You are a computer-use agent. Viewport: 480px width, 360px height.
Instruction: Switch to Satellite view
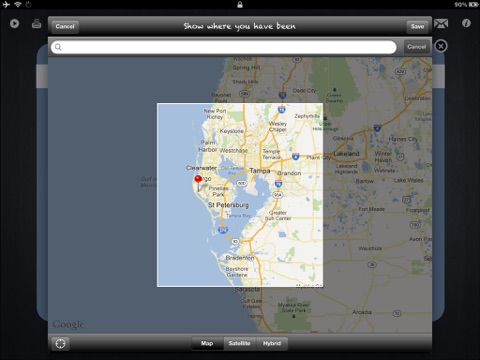point(239,343)
